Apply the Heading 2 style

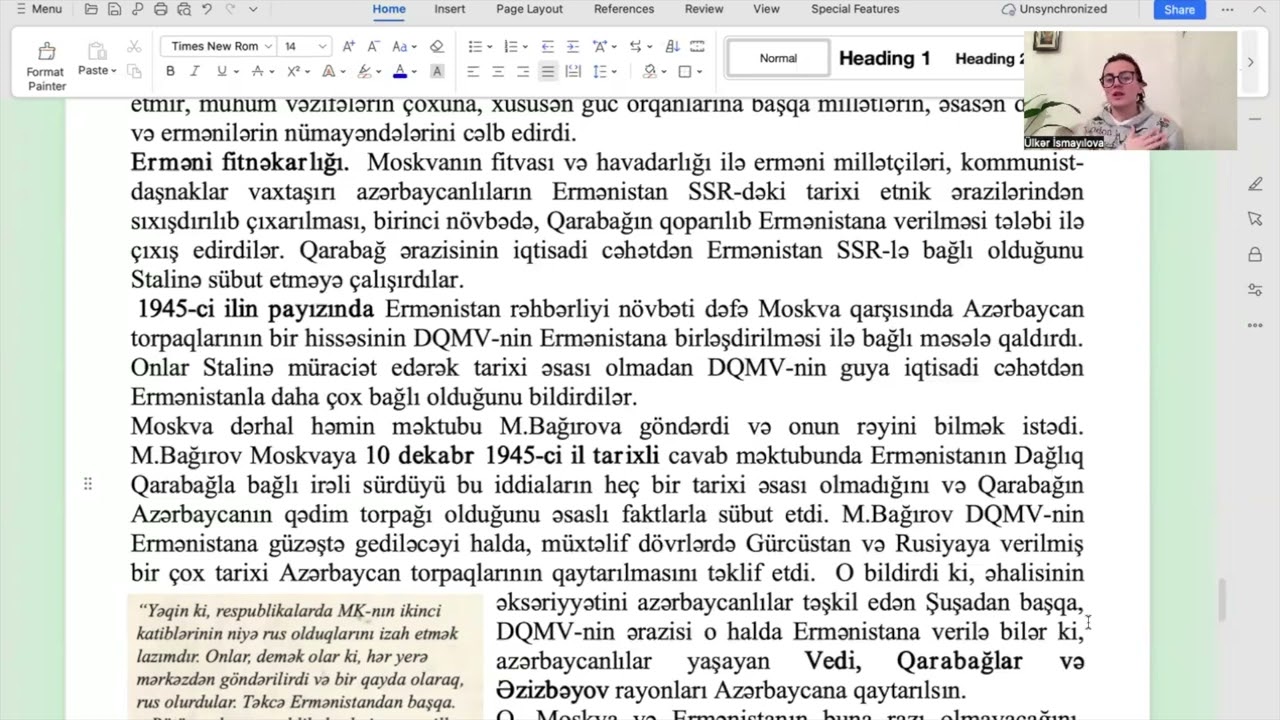tap(988, 58)
